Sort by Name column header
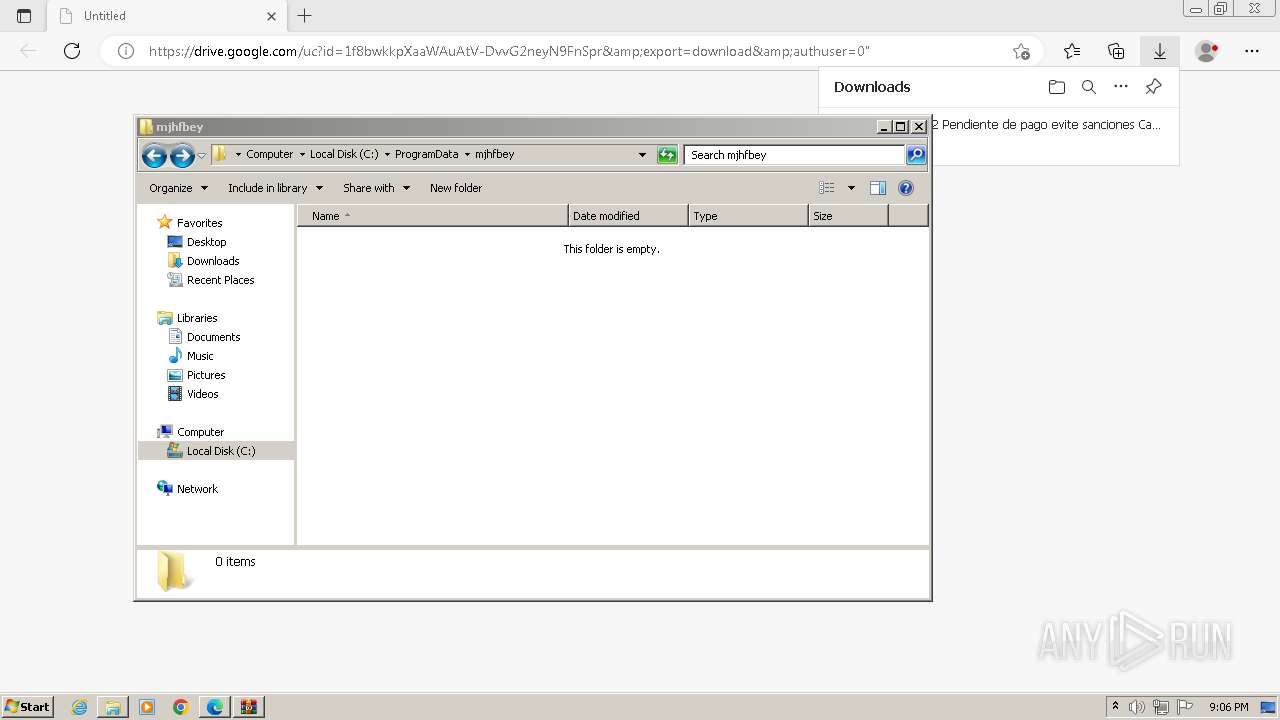Screen dimensions: 1280x720 [x=432, y=216]
